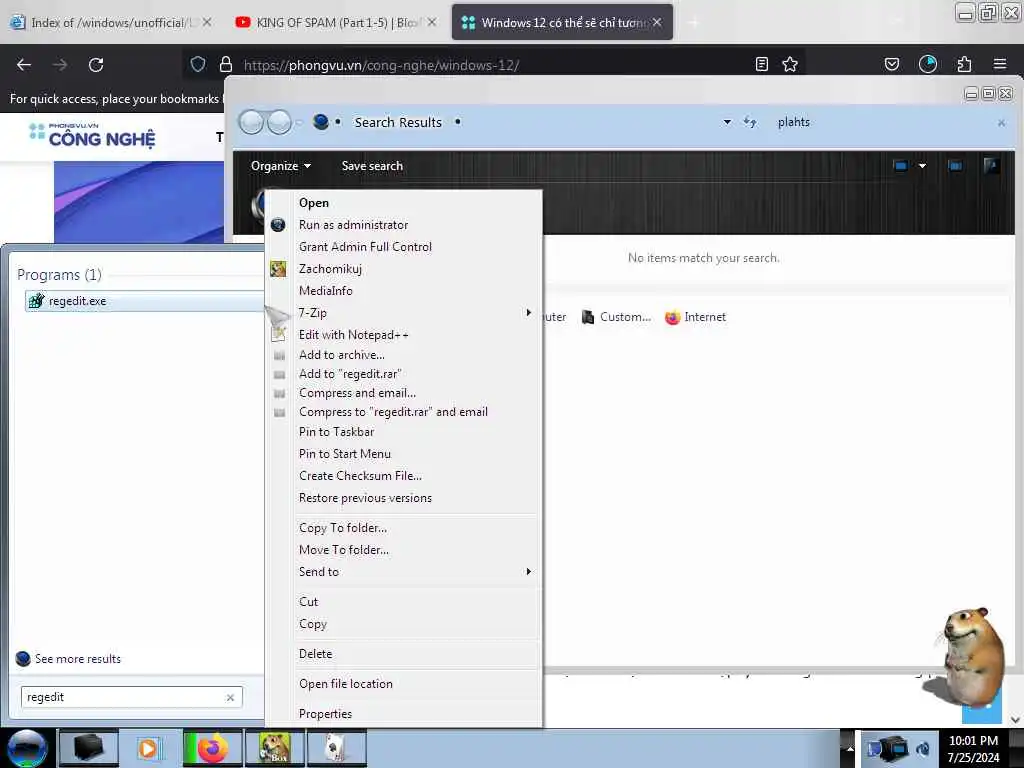Expand the Send to submenu
Image resolution: width=1024 pixels, height=768 pixels.
(404, 571)
